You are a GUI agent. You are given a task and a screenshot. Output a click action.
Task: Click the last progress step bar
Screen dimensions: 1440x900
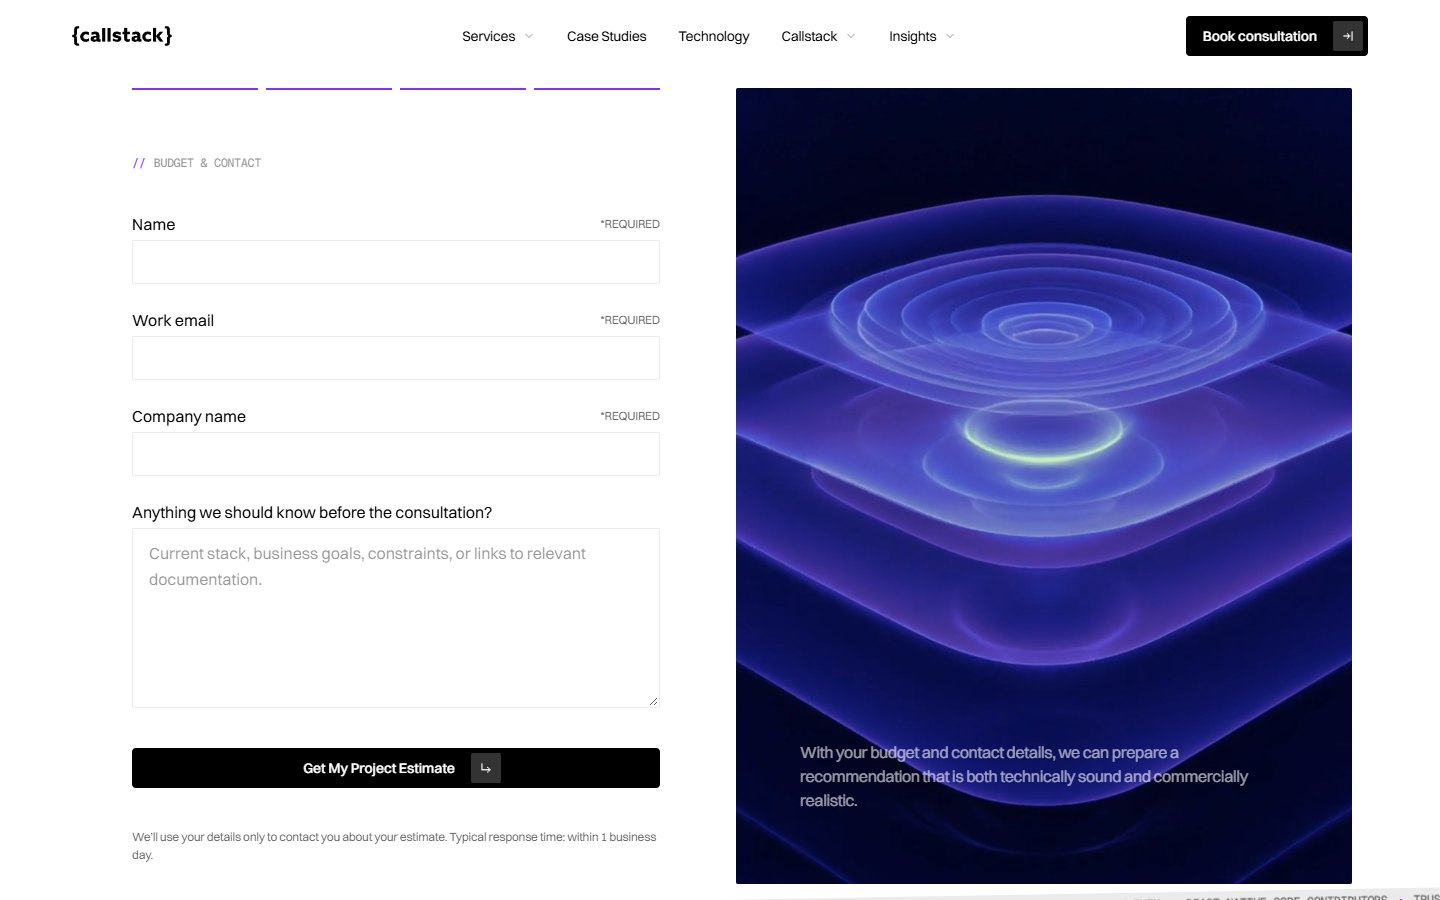point(597,88)
